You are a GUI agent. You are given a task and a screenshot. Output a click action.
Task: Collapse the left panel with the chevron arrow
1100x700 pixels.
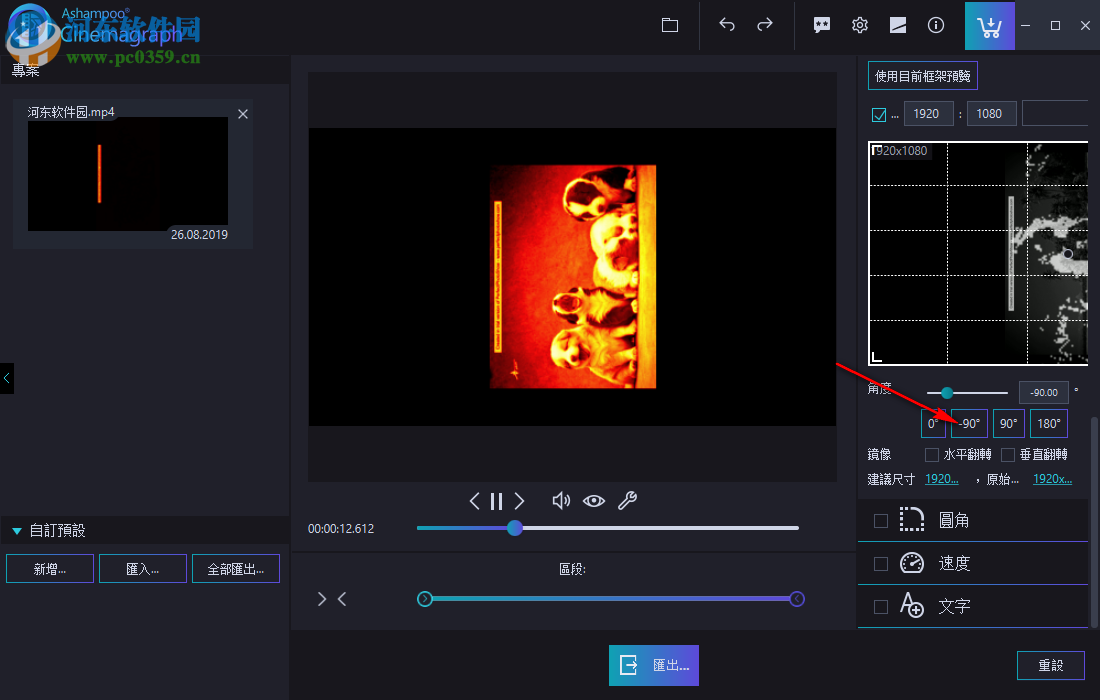[6, 378]
